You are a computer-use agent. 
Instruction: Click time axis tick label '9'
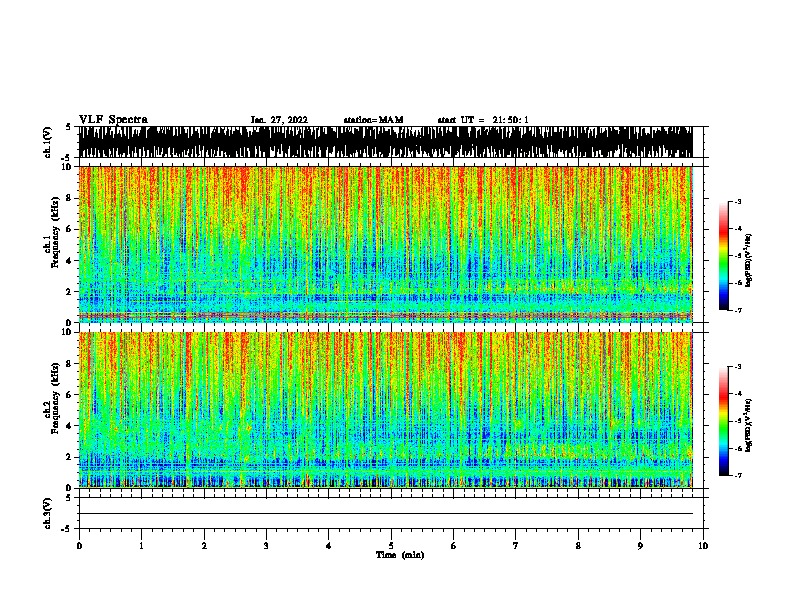[640, 546]
